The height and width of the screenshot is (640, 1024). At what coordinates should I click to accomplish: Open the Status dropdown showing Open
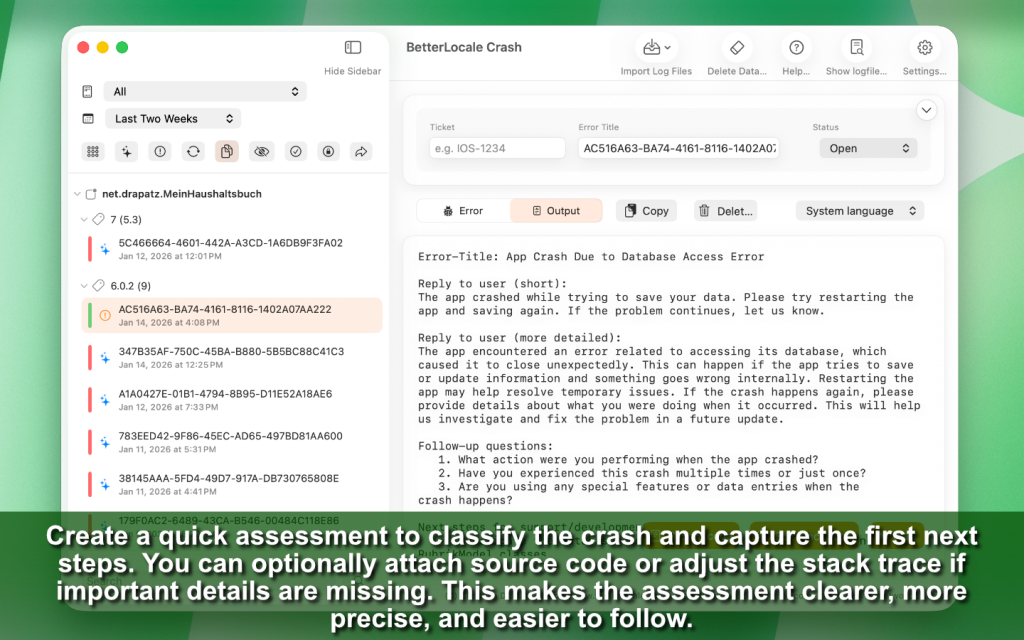pos(867,148)
